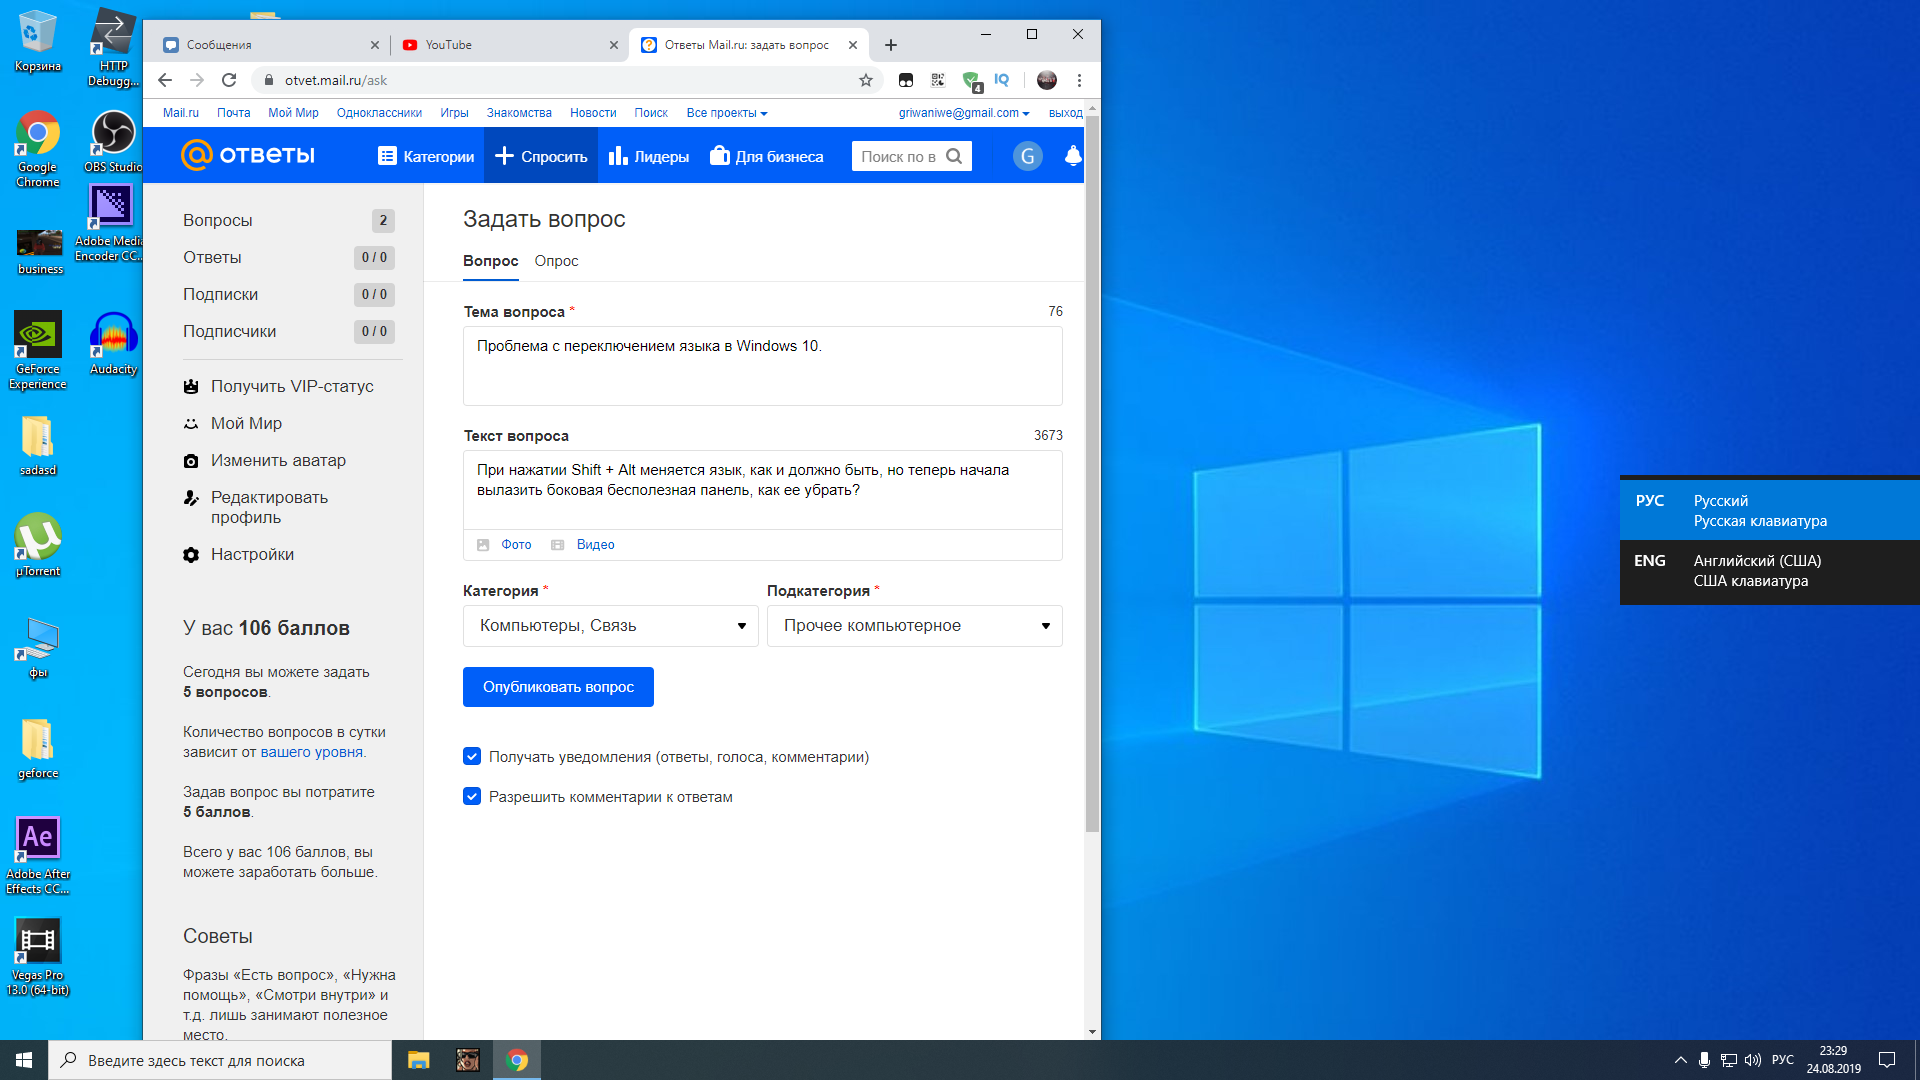
Task: Toggle разрешить комментарии к ответам checkbox
Action: (472, 796)
